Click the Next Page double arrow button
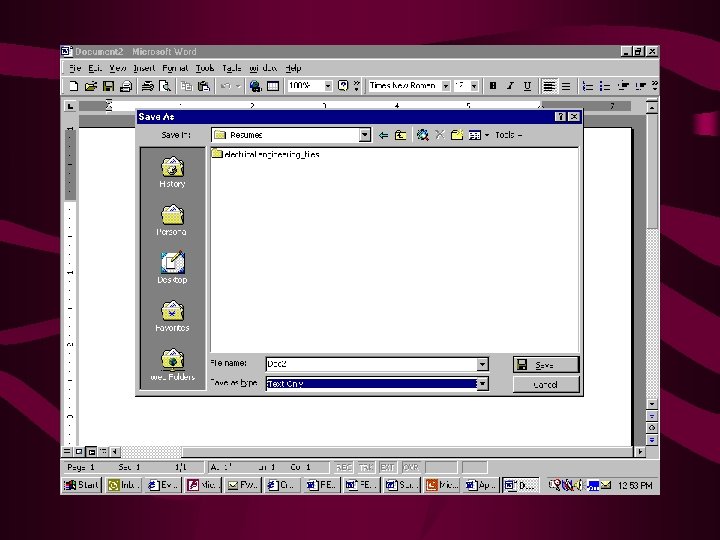720x540 pixels. point(652,440)
